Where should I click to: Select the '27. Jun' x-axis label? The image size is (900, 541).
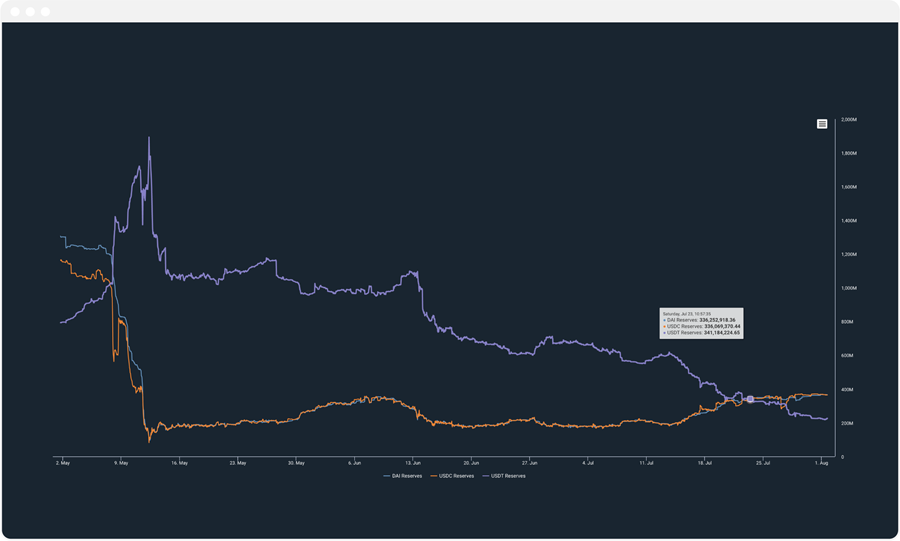(x=530, y=463)
